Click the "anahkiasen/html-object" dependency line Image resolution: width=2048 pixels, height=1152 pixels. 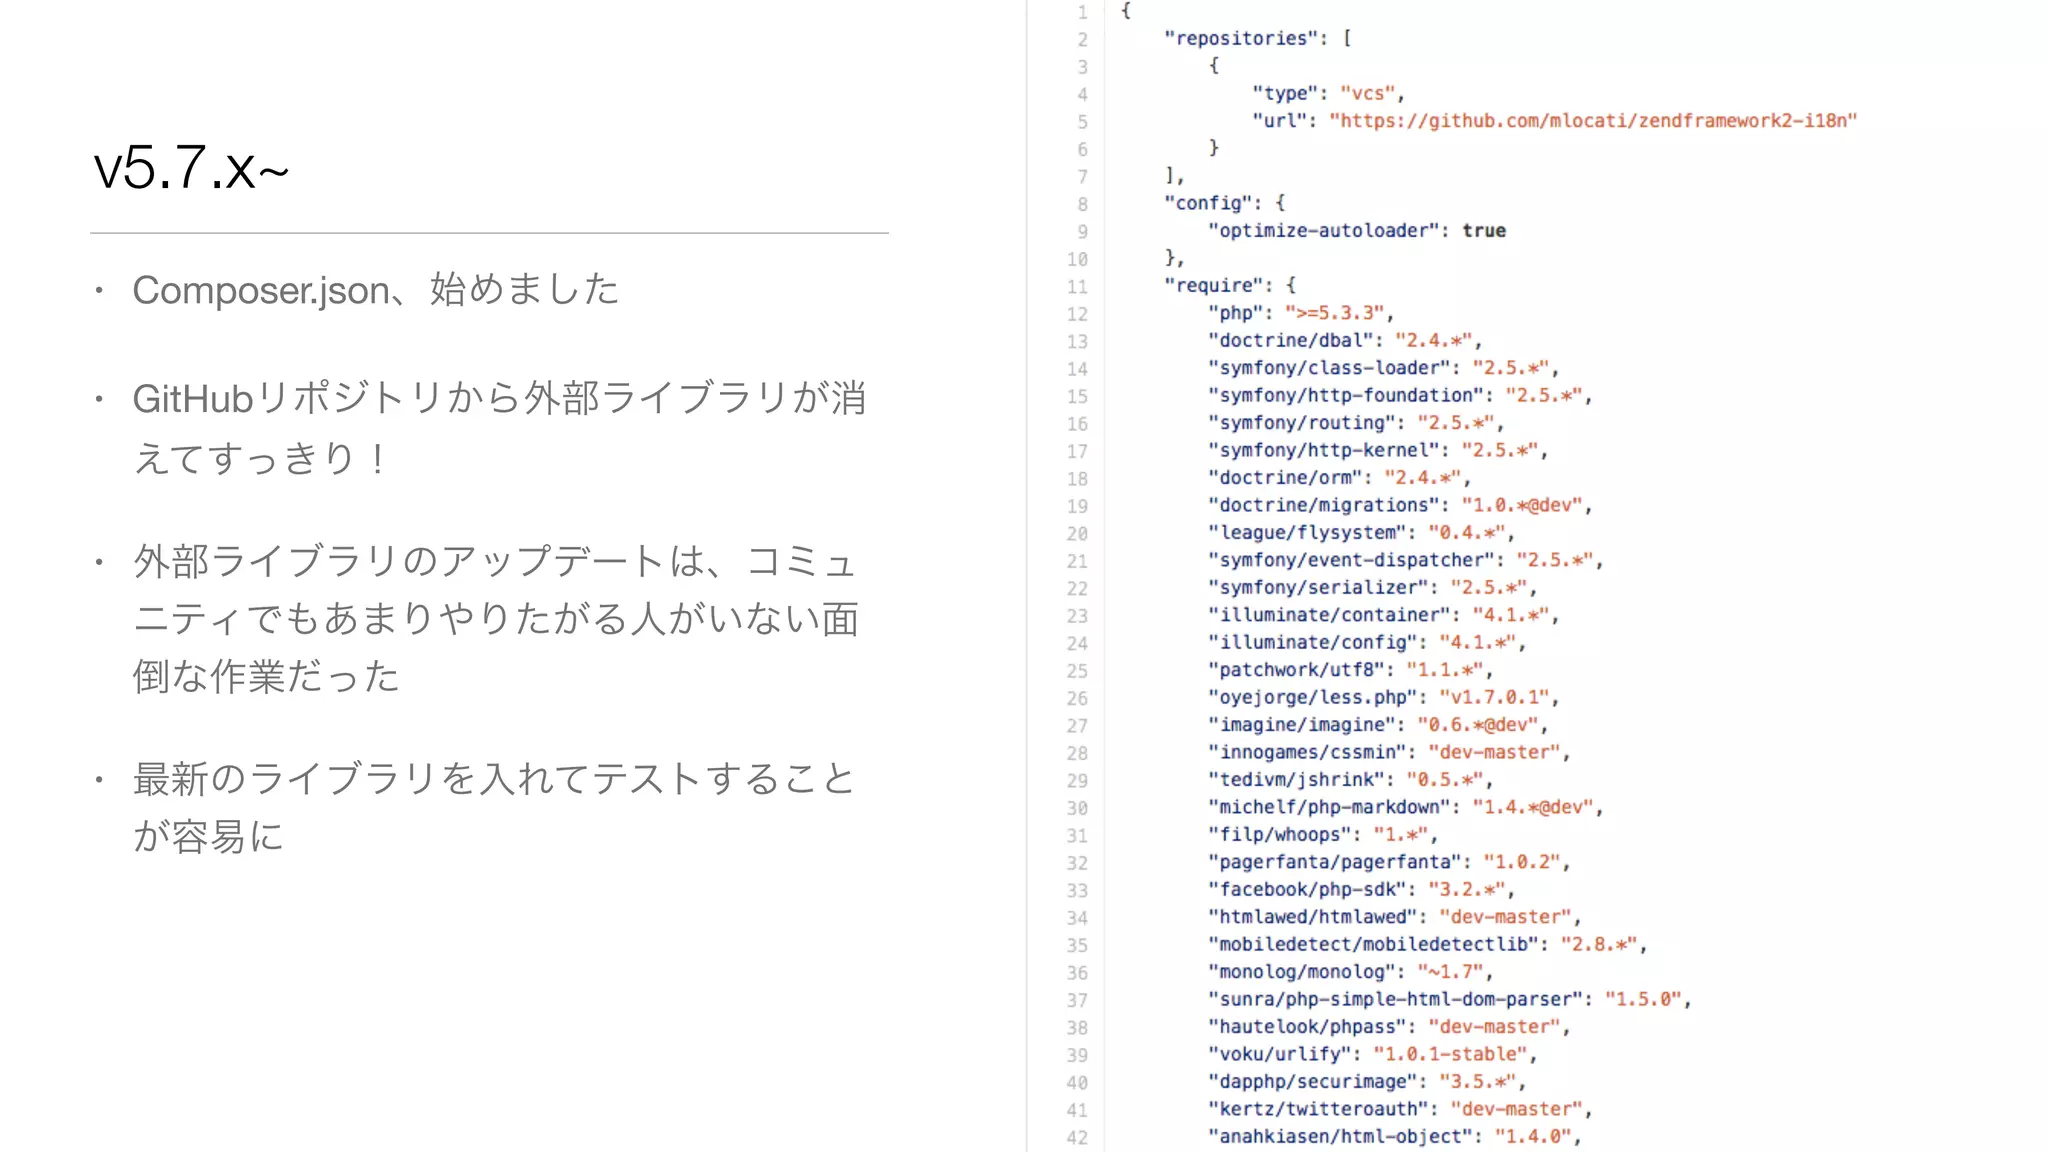click(x=1394, y=1138)
